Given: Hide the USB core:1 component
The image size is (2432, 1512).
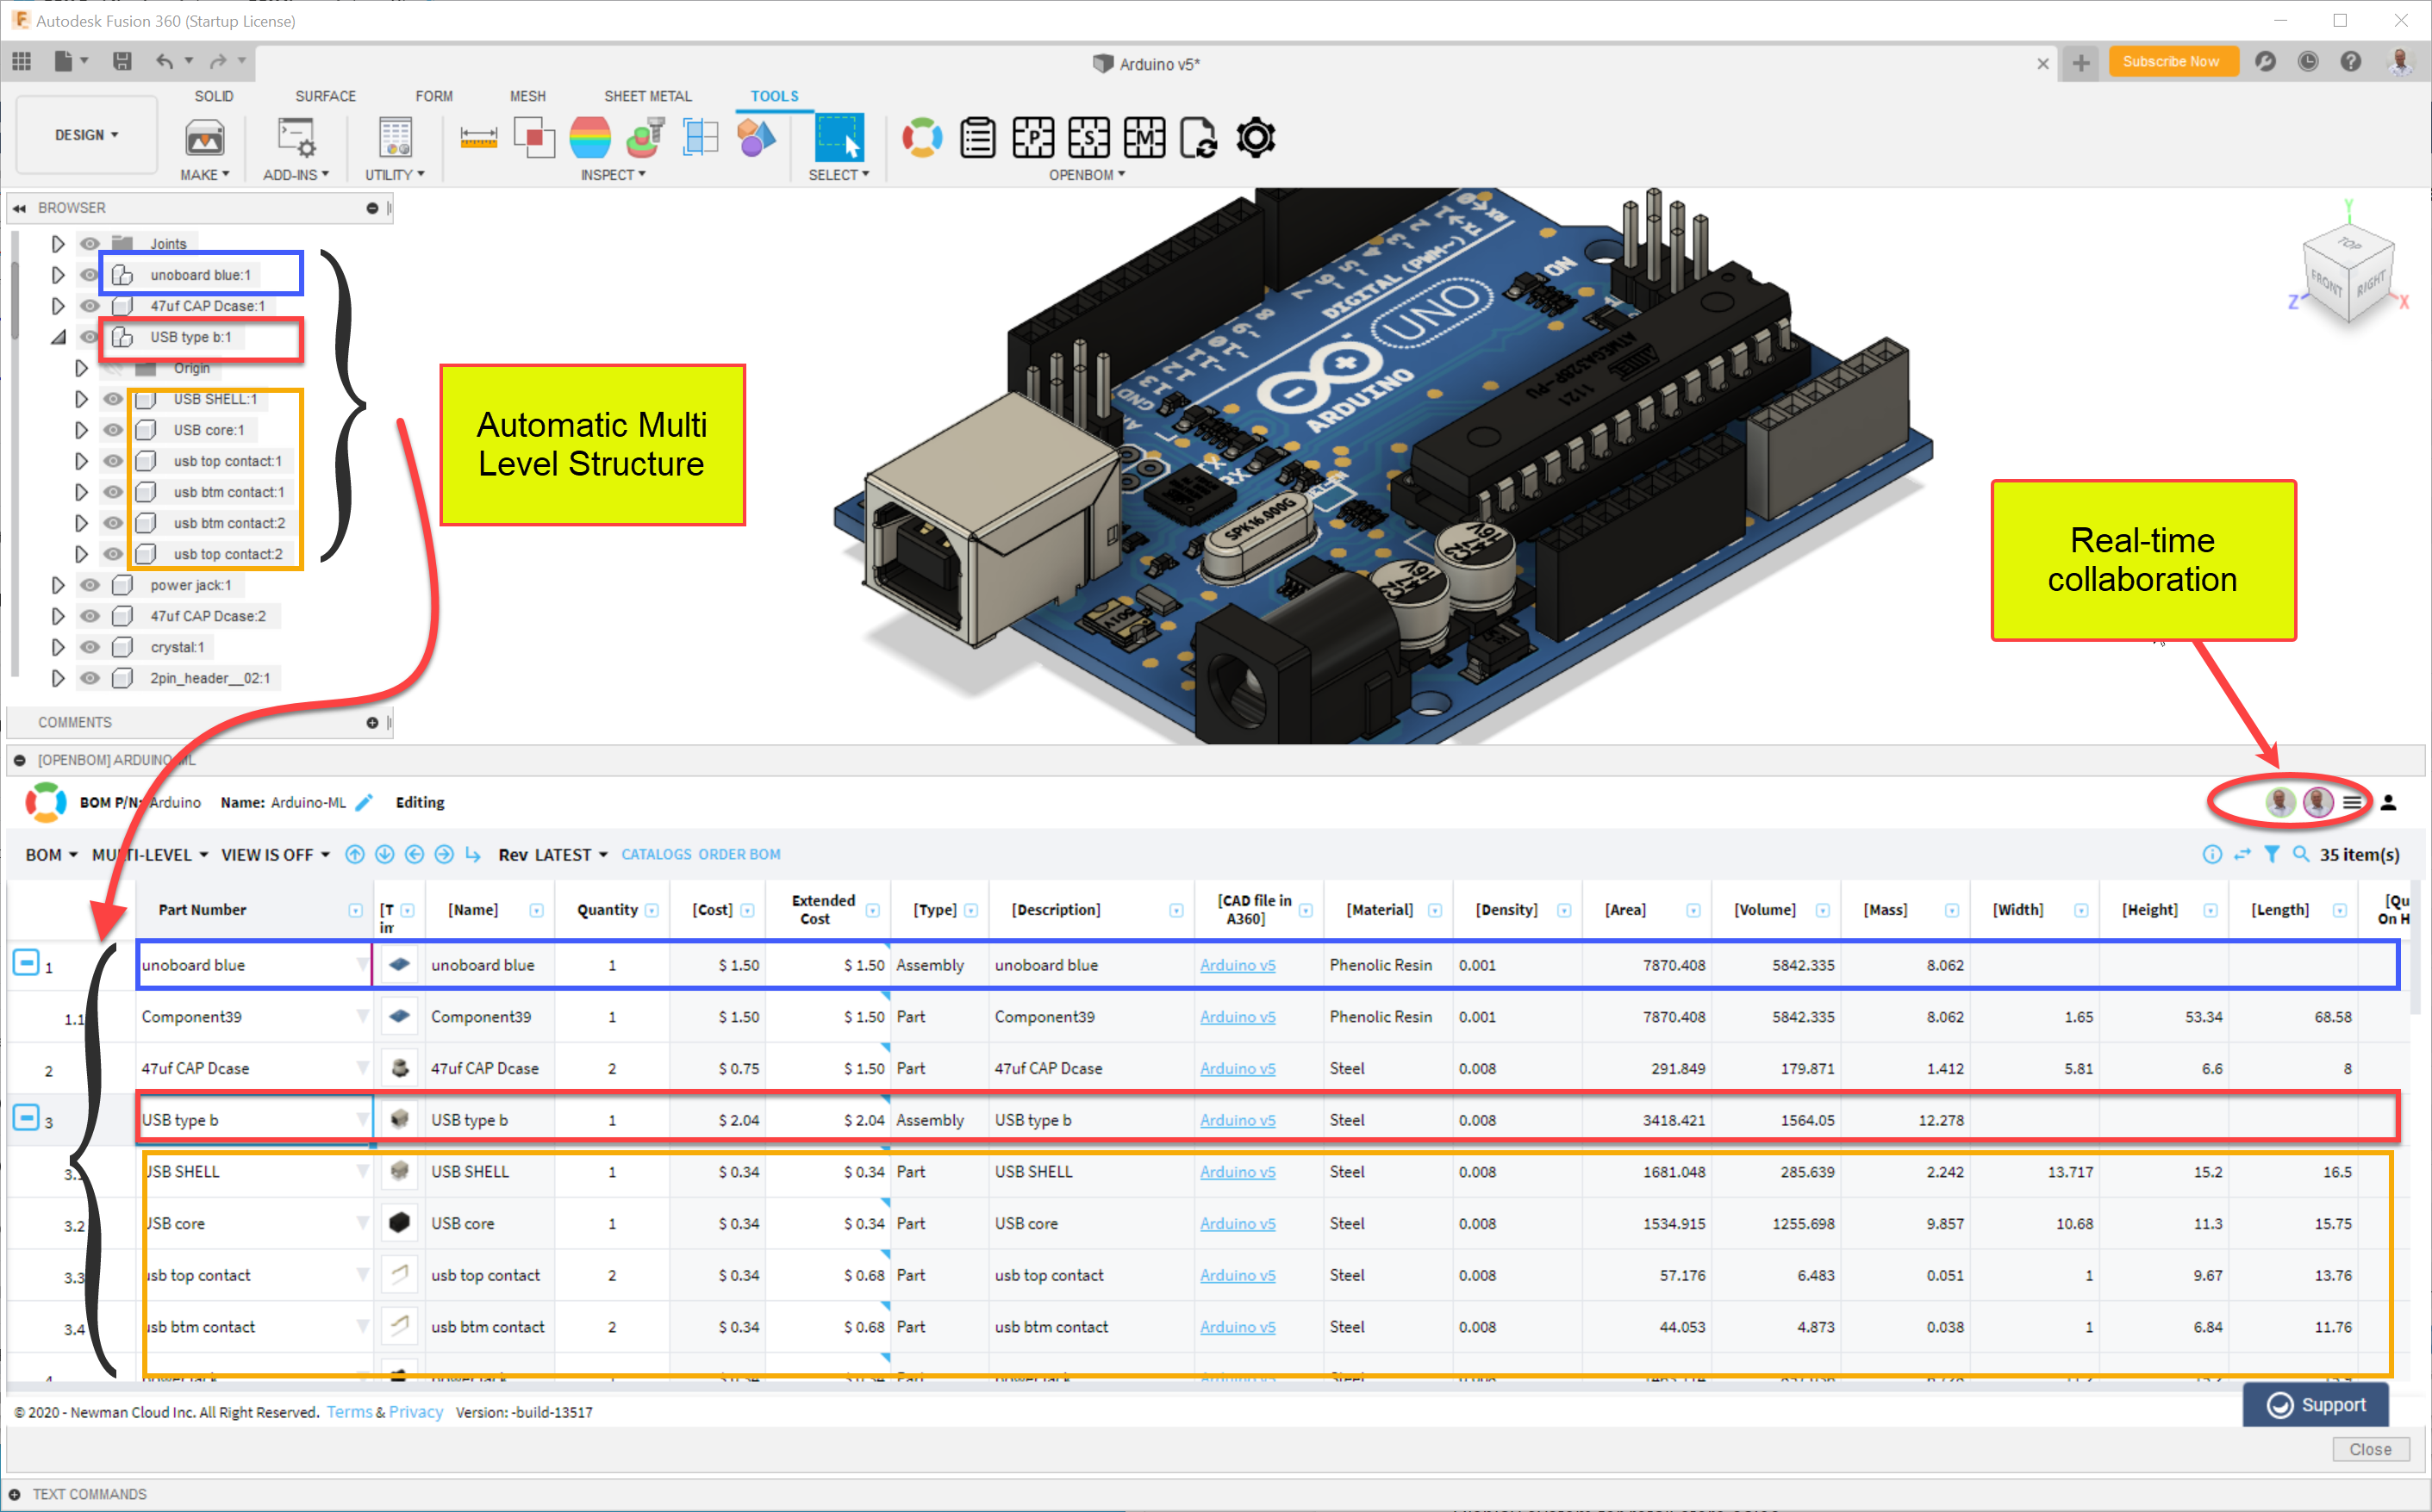Looking at the screenshot, I should 113,430.
